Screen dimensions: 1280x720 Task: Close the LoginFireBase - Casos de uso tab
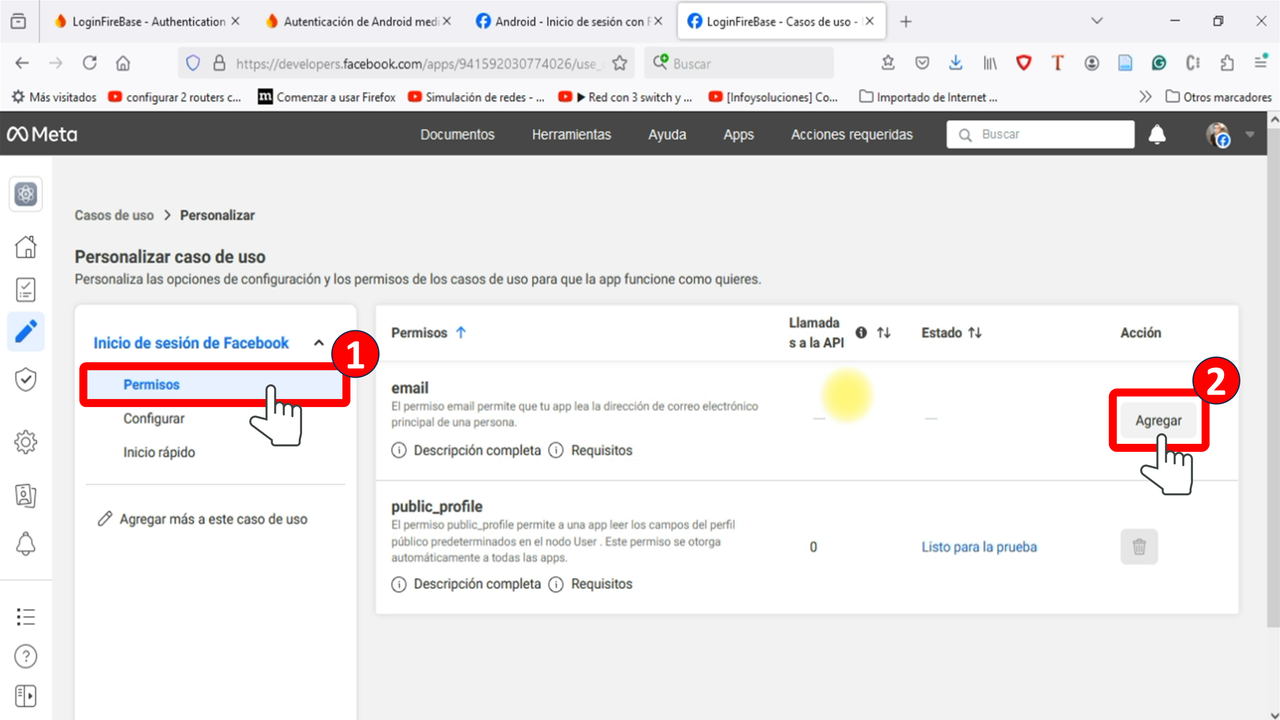pos(869,21)
